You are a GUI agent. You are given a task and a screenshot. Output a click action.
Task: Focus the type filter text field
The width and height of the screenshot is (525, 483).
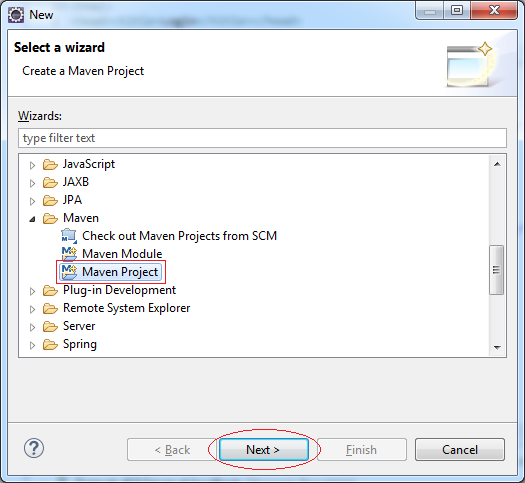pyautogui.click(x=262, y=138)
